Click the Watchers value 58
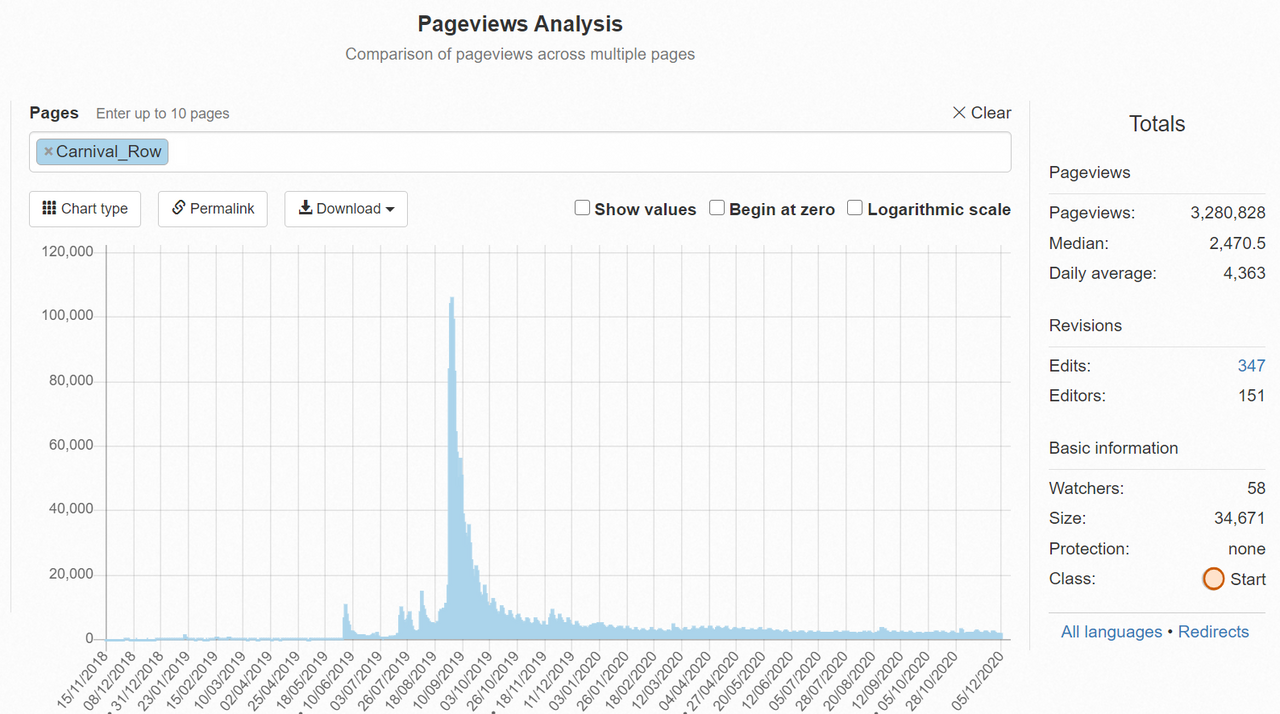Viewport: 1280px width, 714px height. pos(1256,489)
